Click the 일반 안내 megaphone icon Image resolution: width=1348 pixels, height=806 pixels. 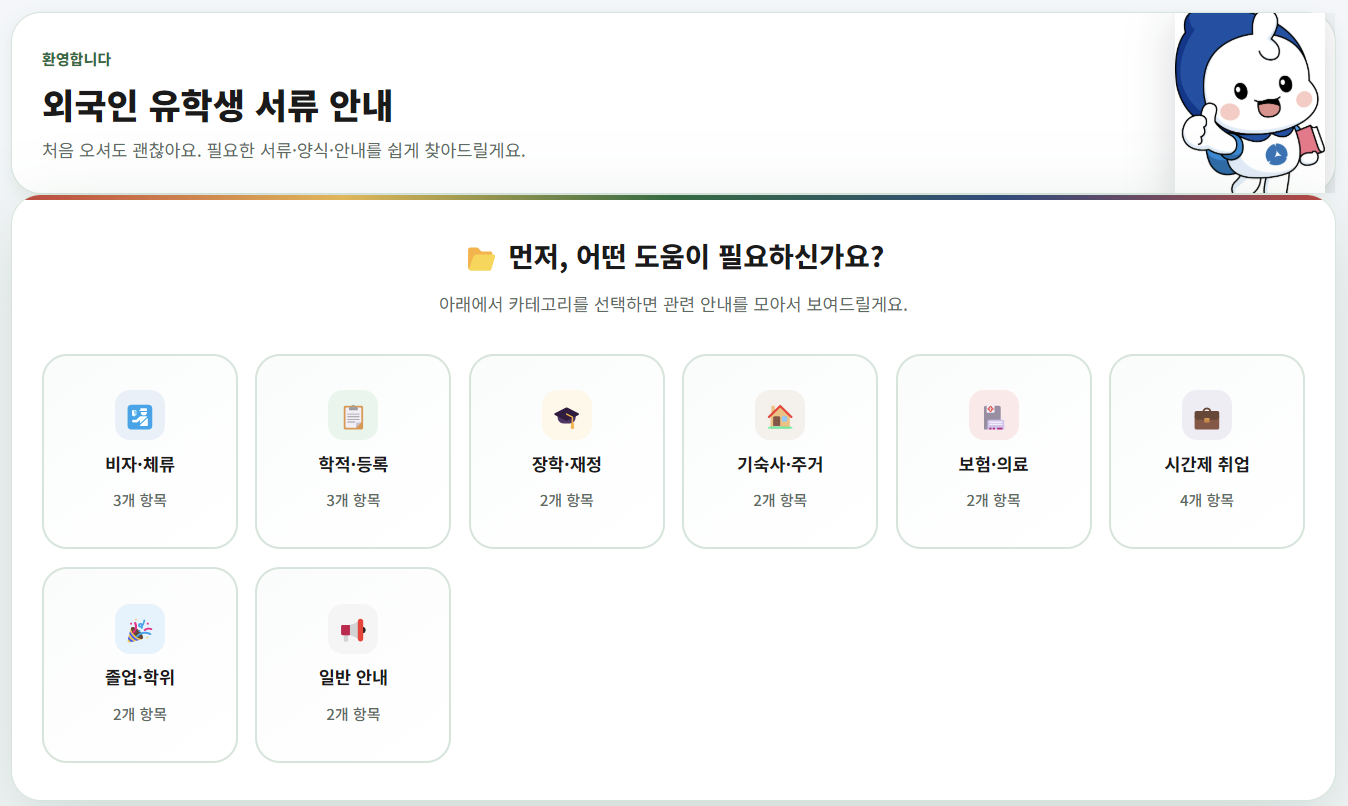(353, 628)
